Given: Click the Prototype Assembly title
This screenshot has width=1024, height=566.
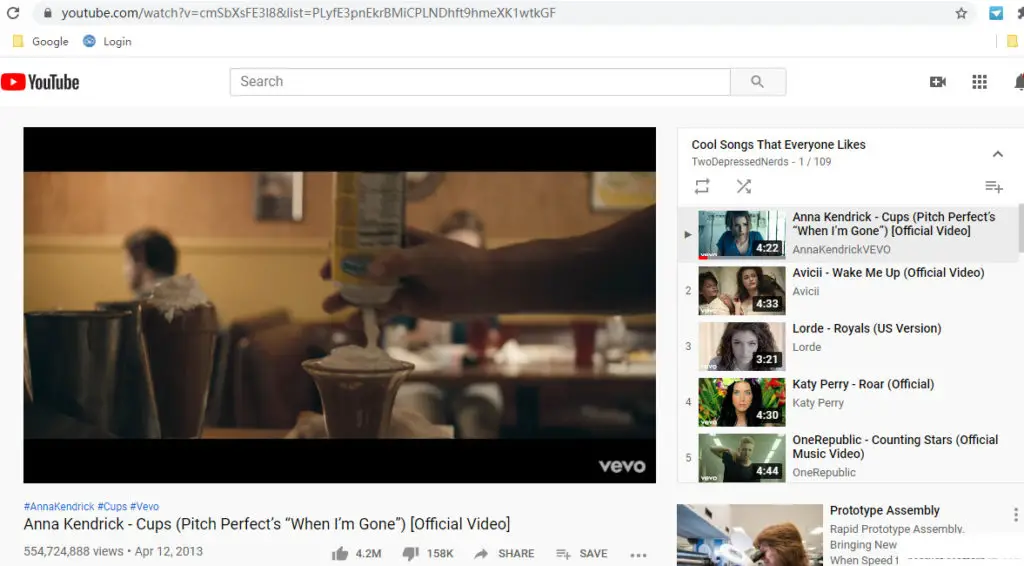Looking at the screenshot, I should tap(884, 511).
